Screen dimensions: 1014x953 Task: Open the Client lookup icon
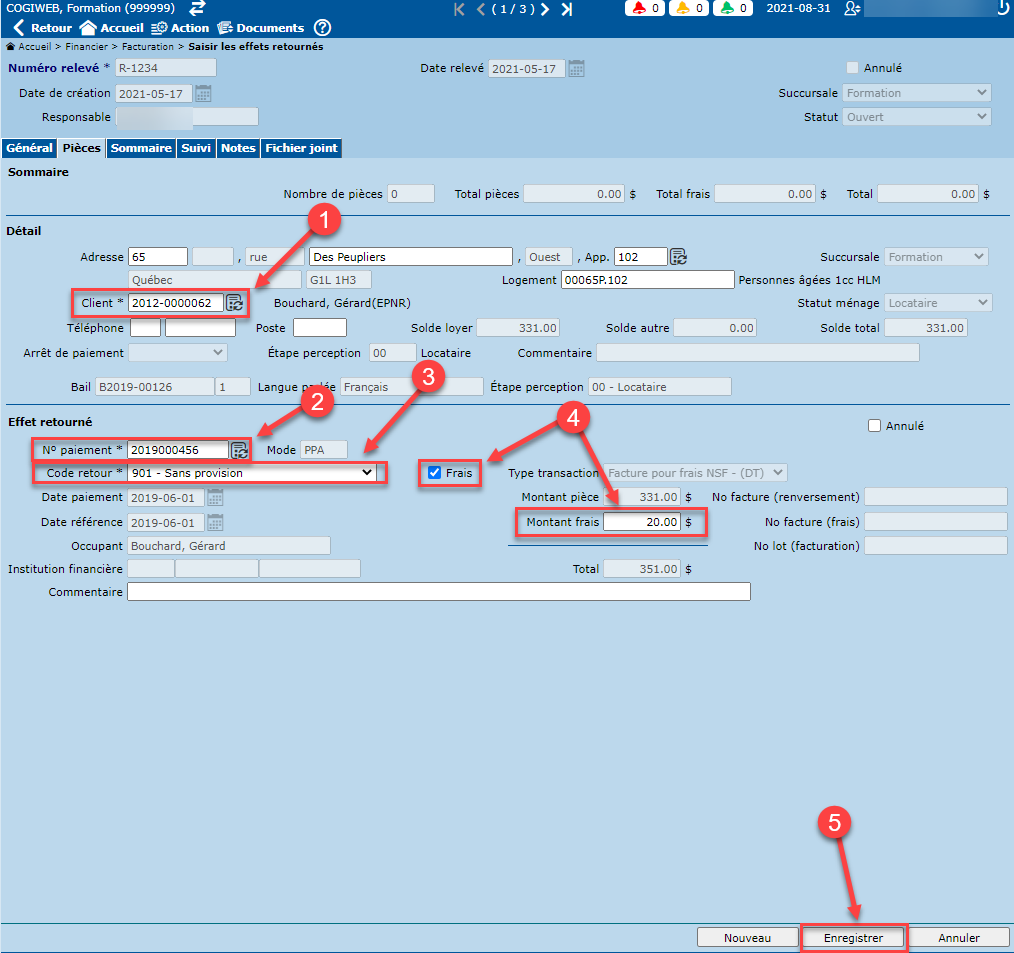[235, 302]
